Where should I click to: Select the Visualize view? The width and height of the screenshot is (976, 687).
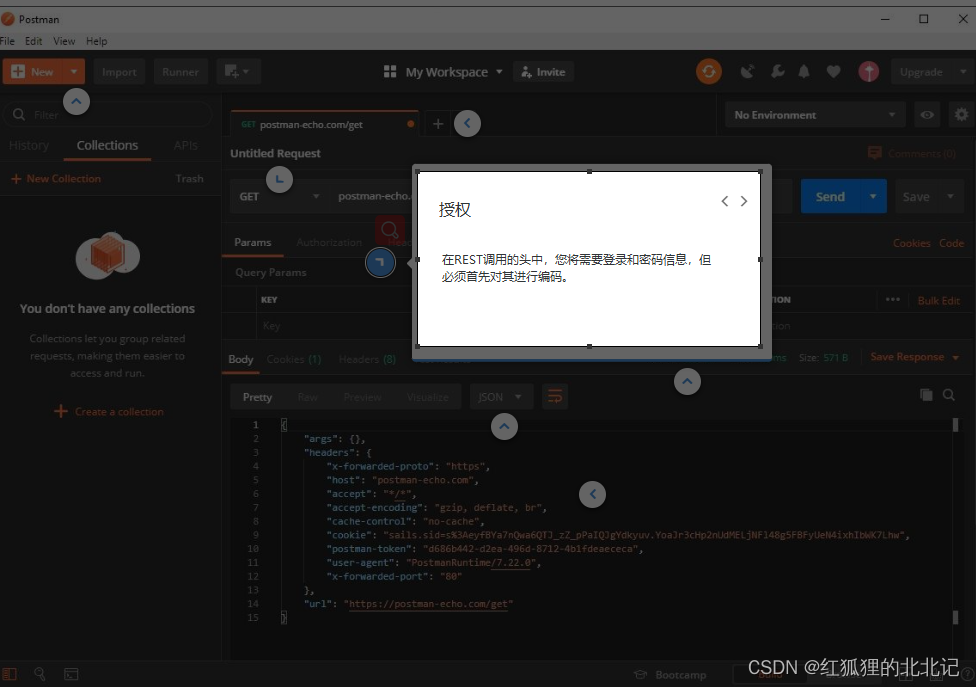point(428,397)
